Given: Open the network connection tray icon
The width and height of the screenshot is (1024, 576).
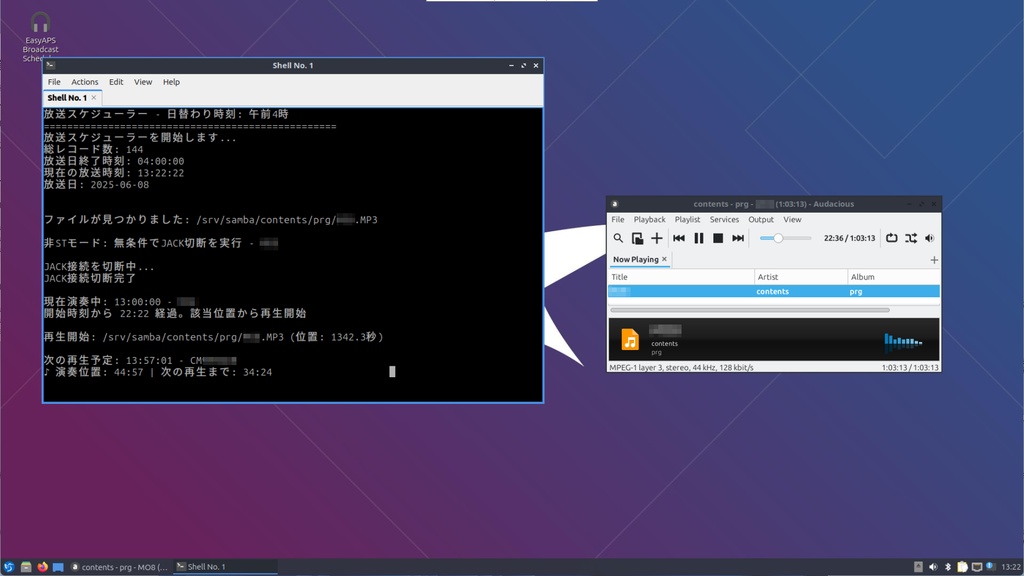Looking at the screenshot, I should coord(977,567).
